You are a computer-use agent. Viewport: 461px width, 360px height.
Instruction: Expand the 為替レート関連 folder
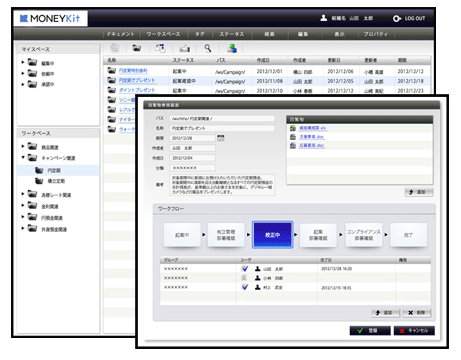(x=23, y=194)
